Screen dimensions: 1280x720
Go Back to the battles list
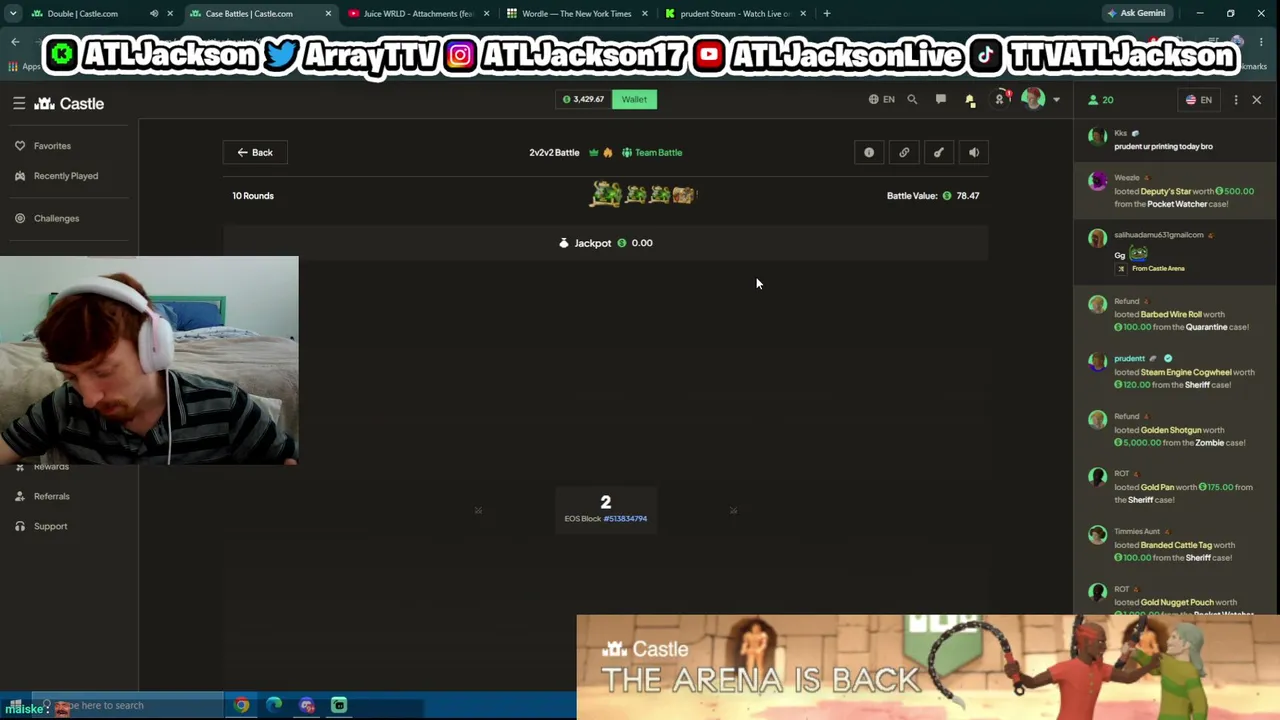pos(255,152)
